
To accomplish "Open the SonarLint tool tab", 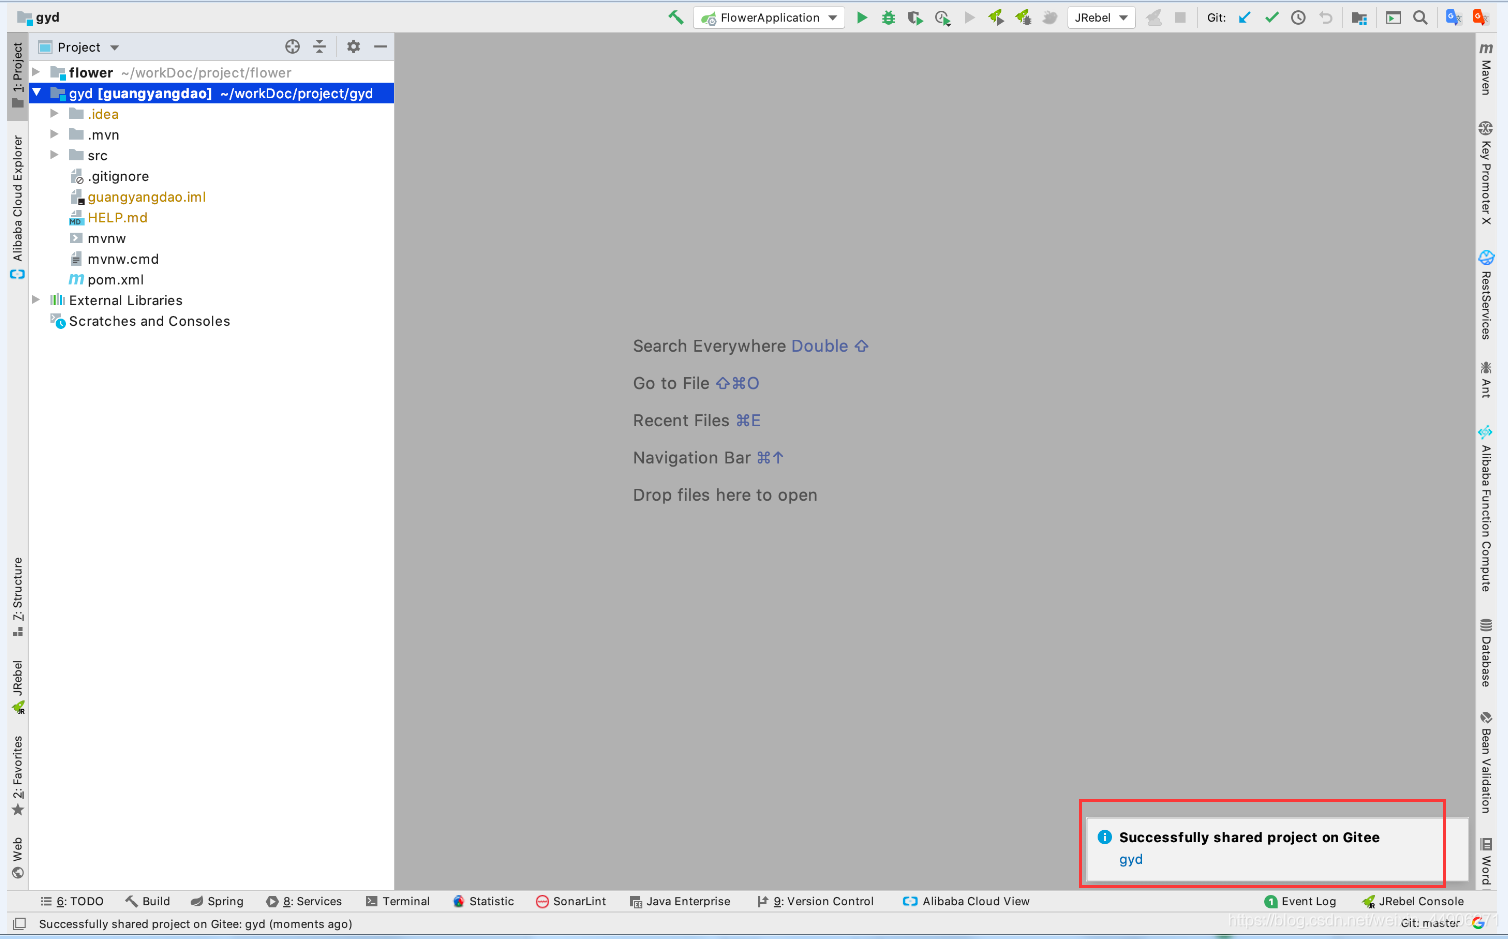I will point(571,901).
